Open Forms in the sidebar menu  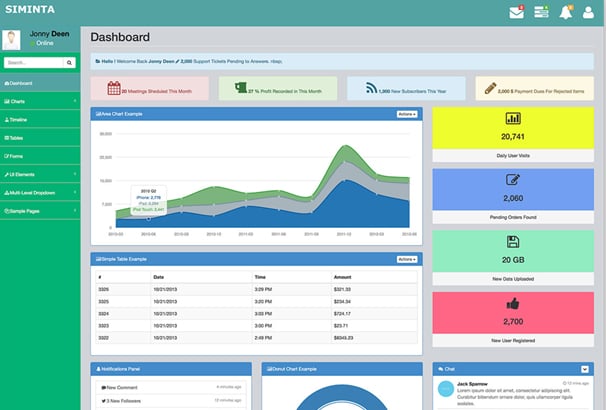40,156
